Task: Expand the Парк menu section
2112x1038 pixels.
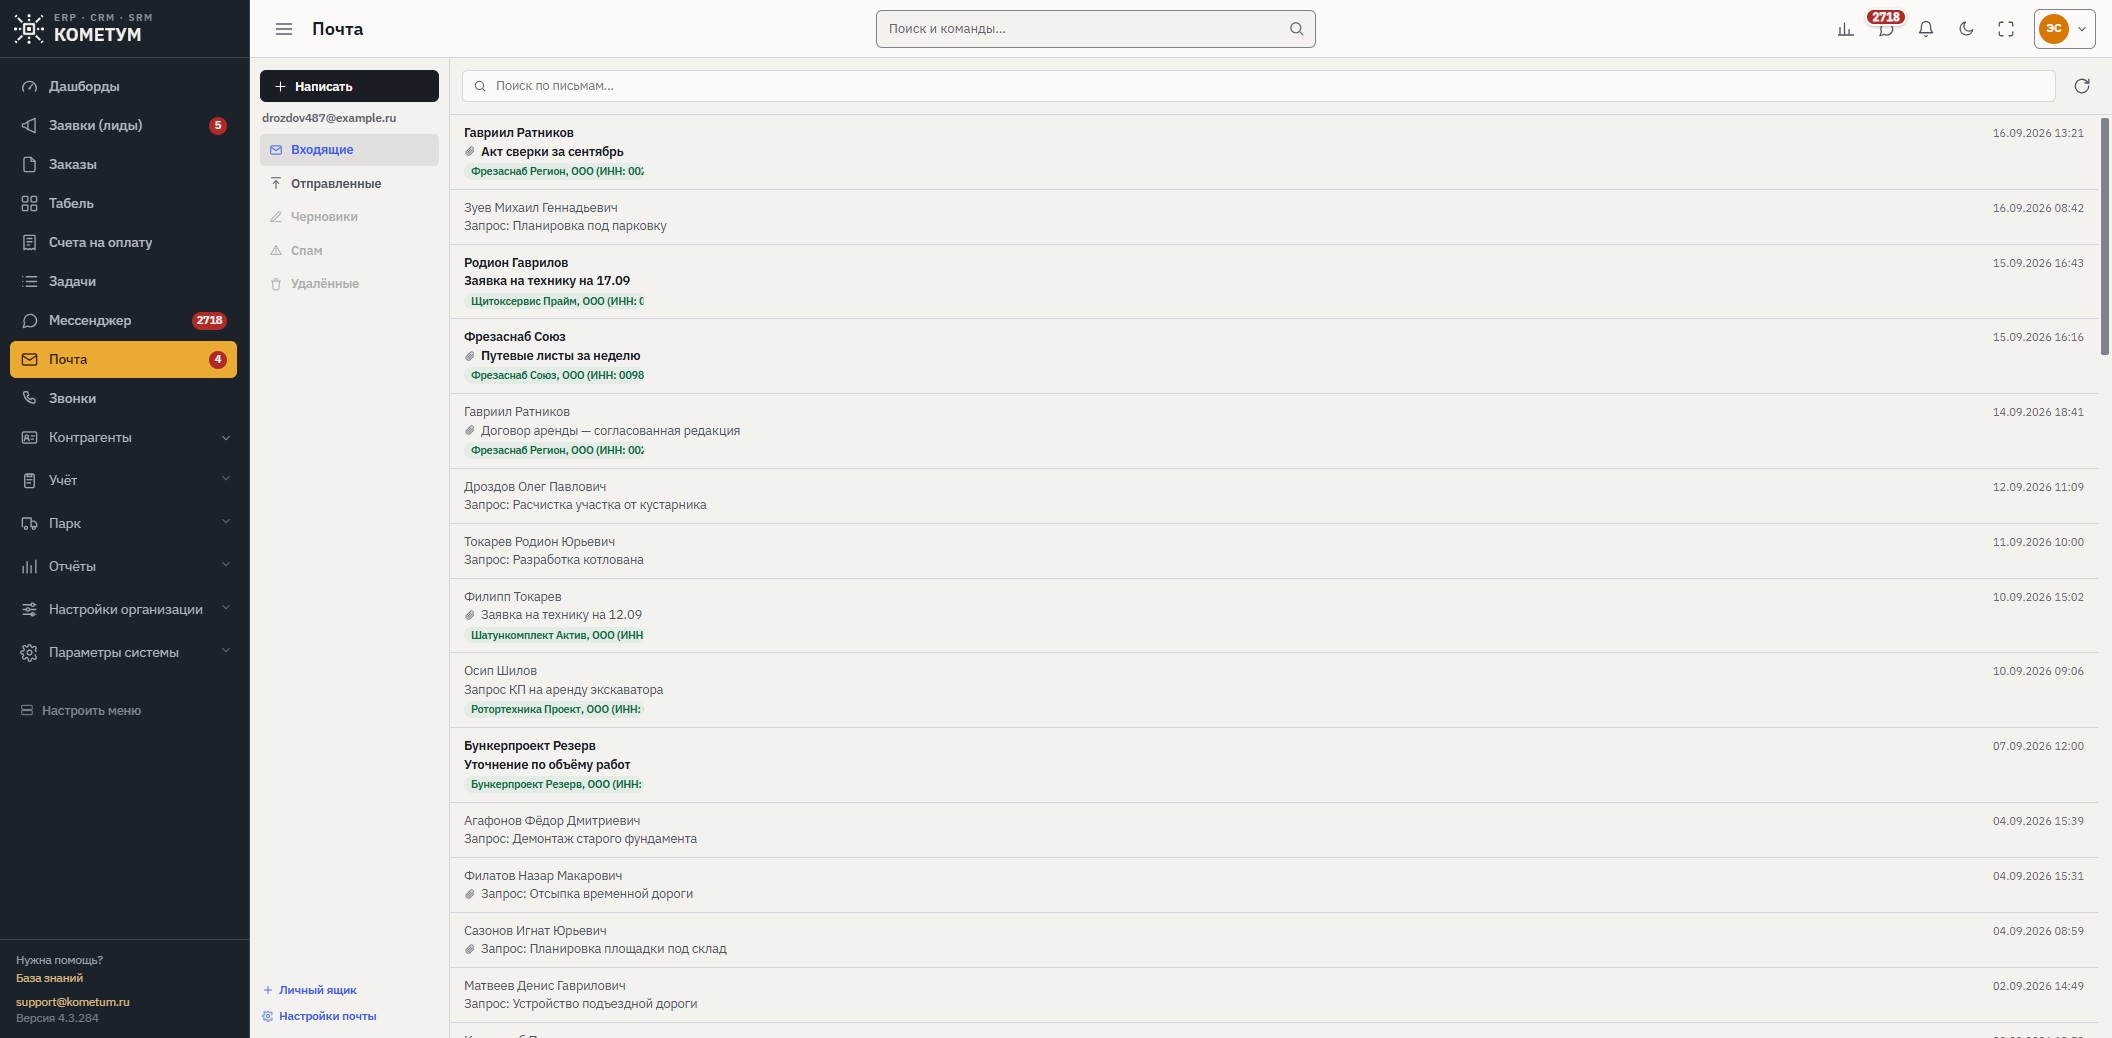Action: tap(124, 523)
